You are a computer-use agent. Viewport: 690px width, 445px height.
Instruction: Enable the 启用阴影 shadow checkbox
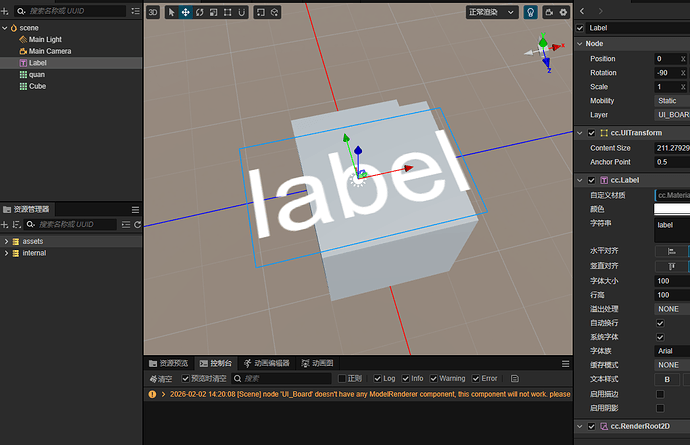point(660,408)
